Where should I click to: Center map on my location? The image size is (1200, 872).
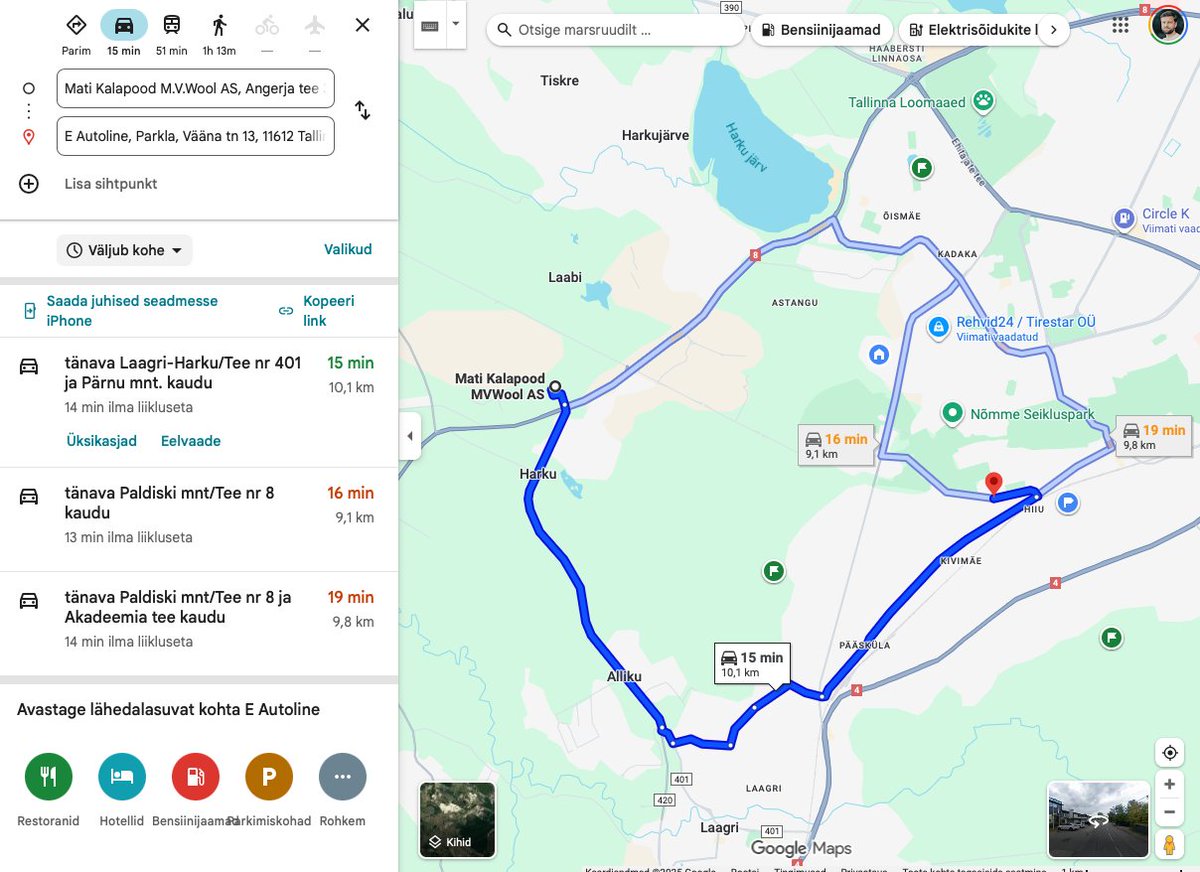point(1169,752)
